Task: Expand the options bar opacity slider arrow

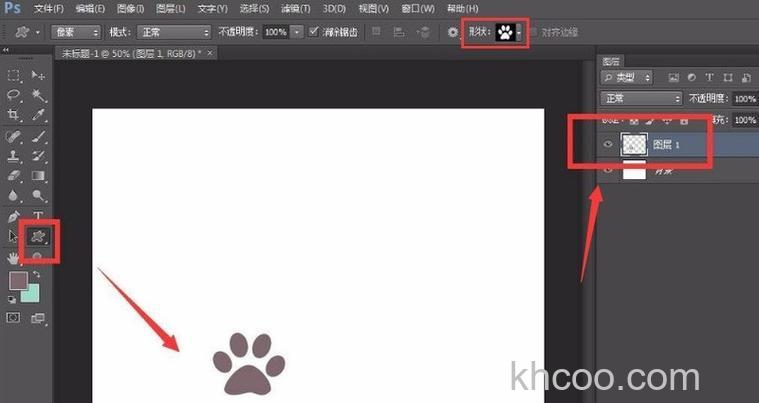Action: pos(297,32)
